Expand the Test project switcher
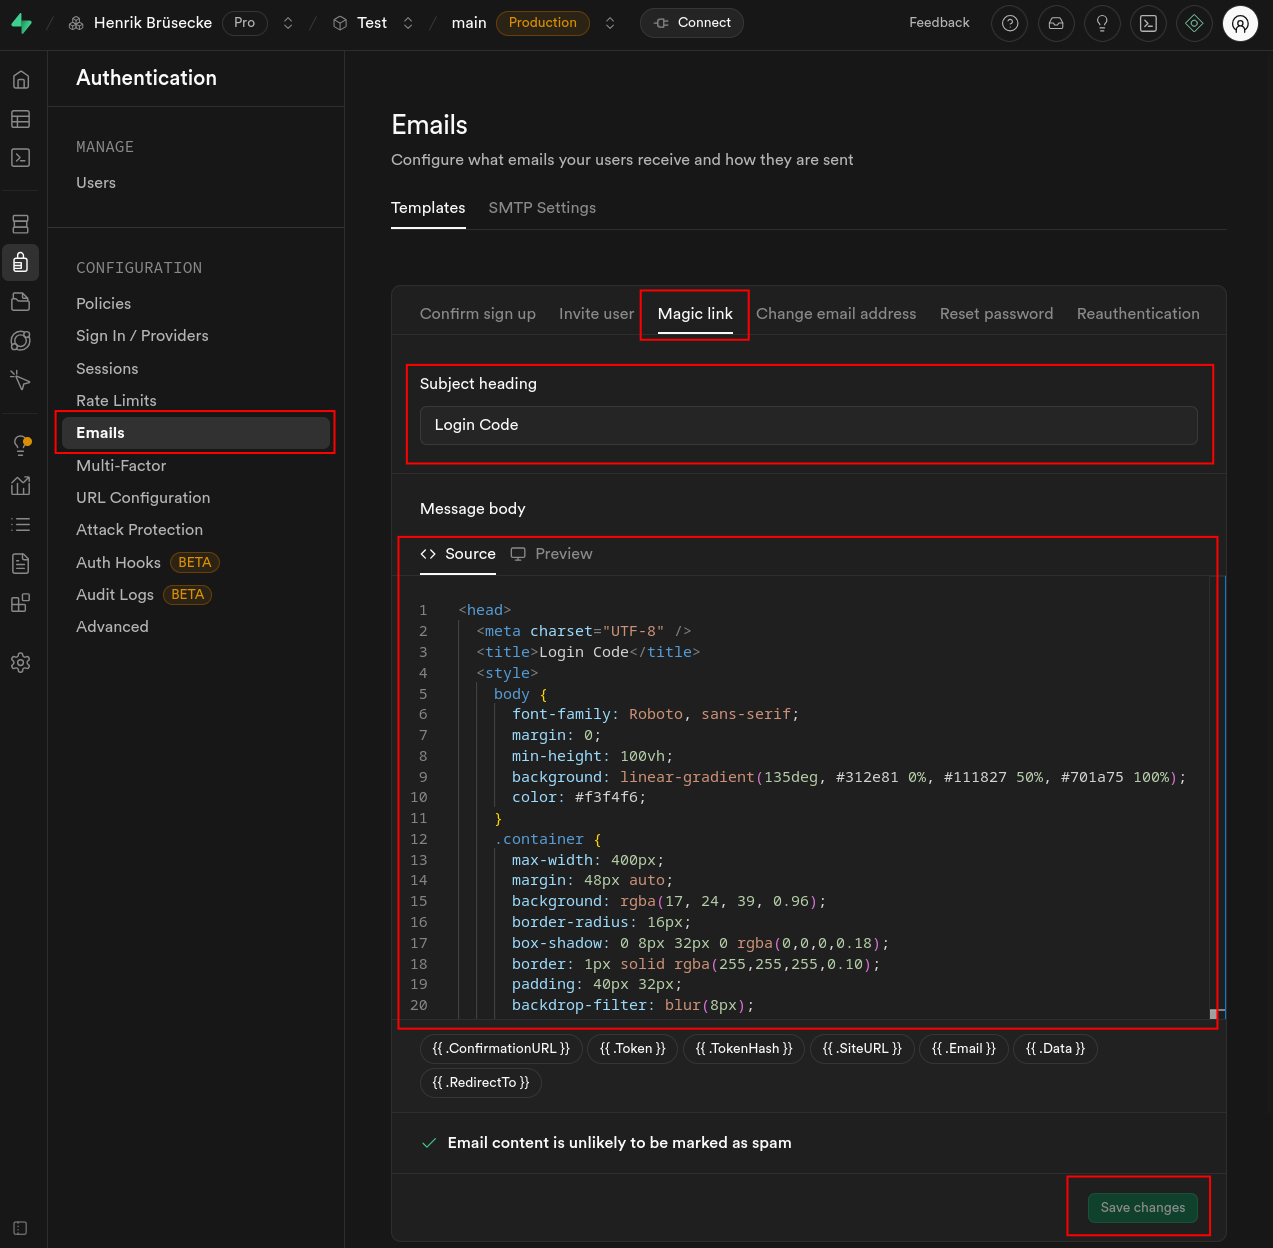The height and width of the screenshot is (1248, 1273). pos(408,23)
